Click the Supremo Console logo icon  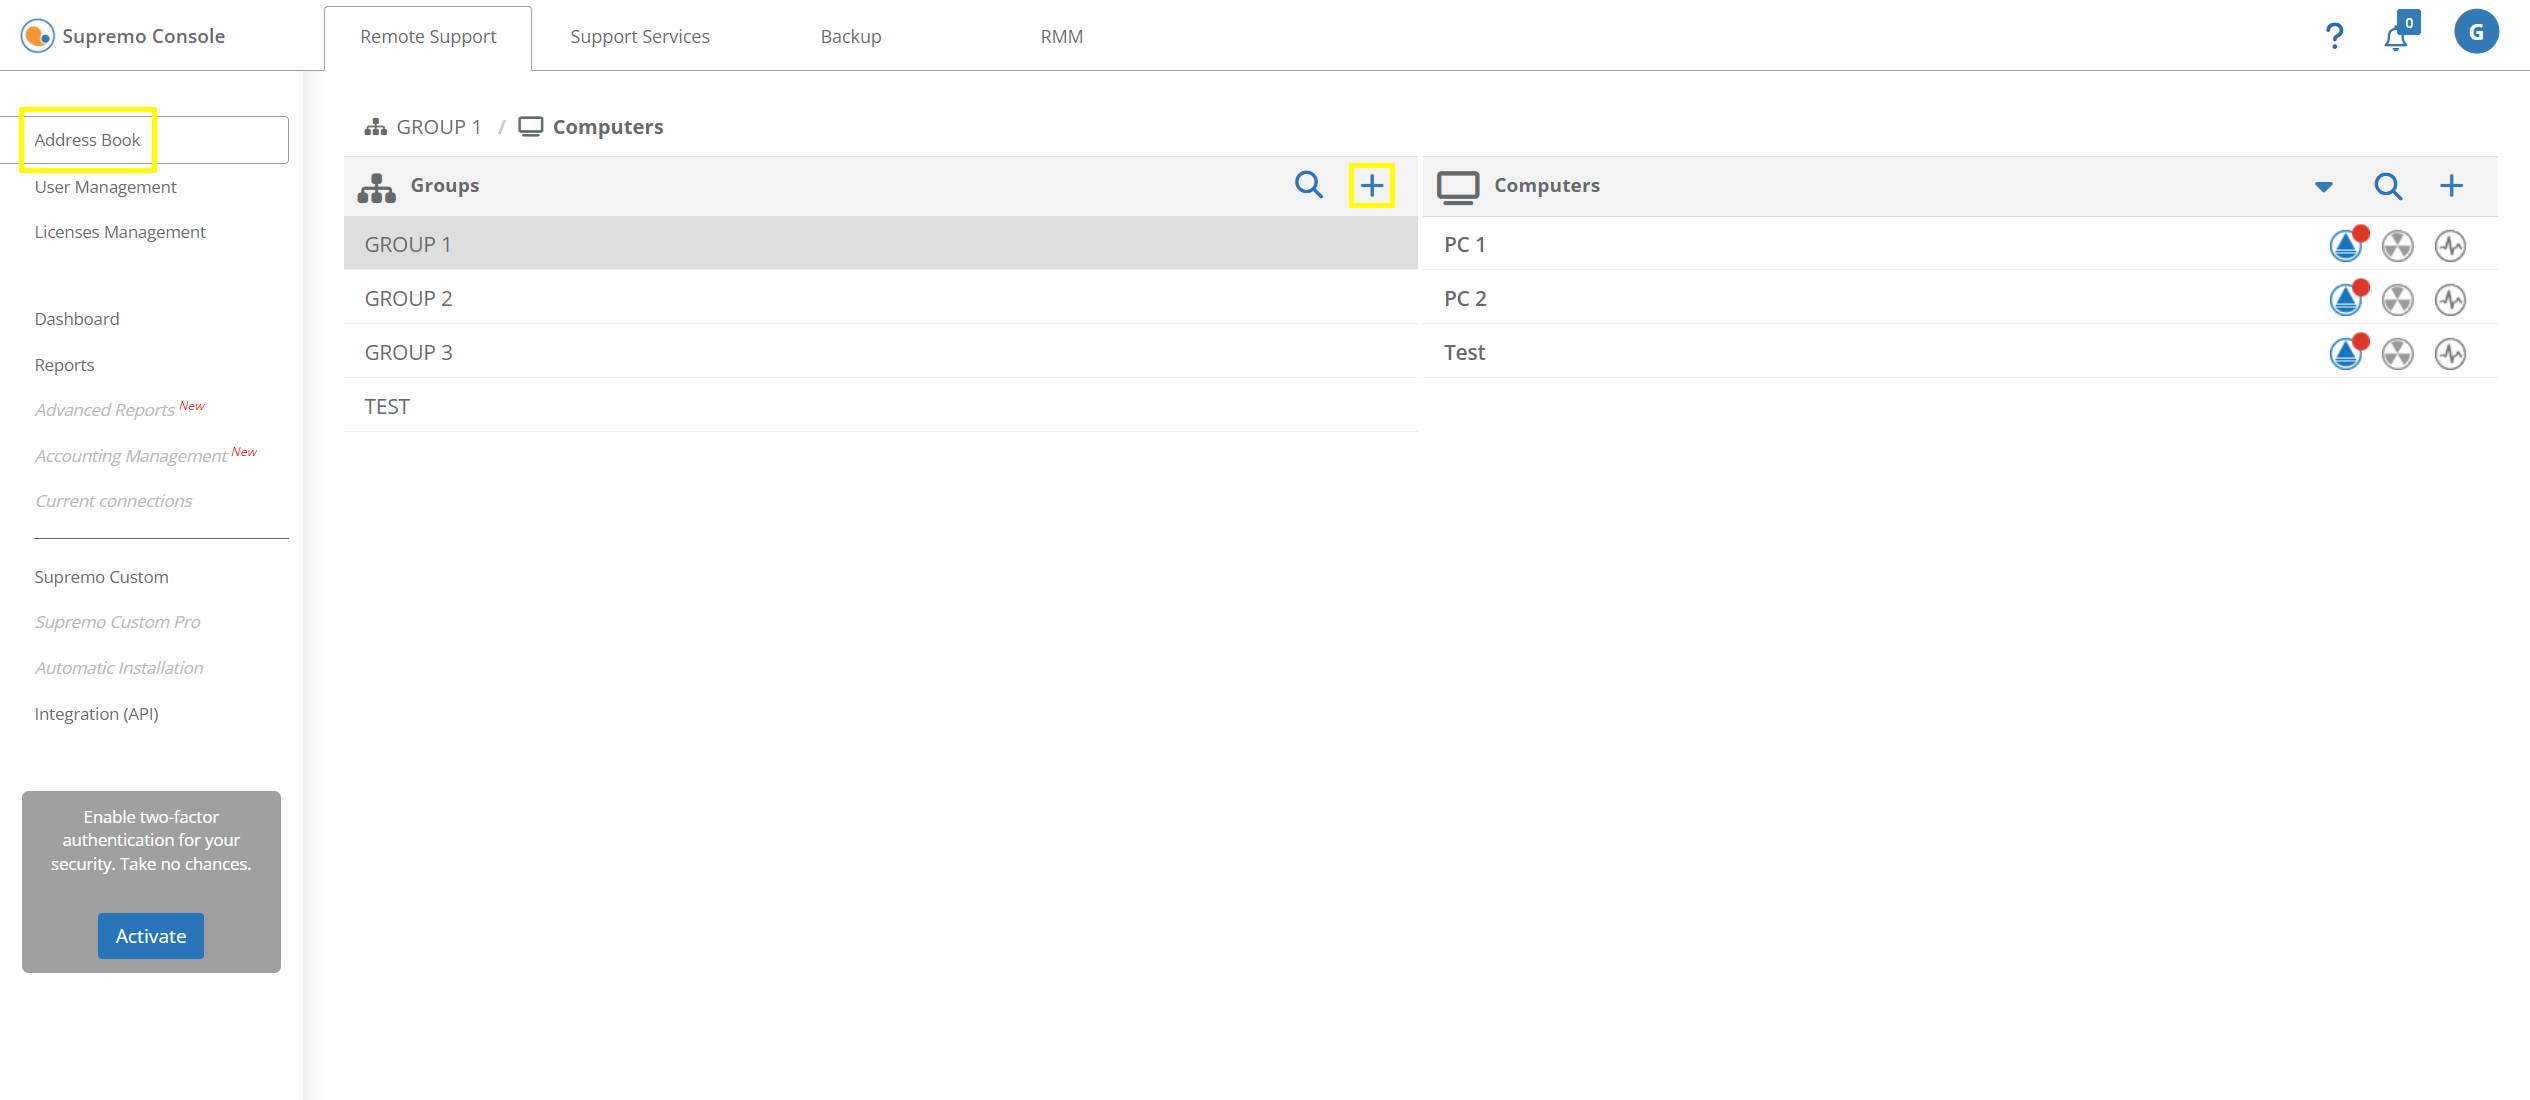[x=38, y=36]
